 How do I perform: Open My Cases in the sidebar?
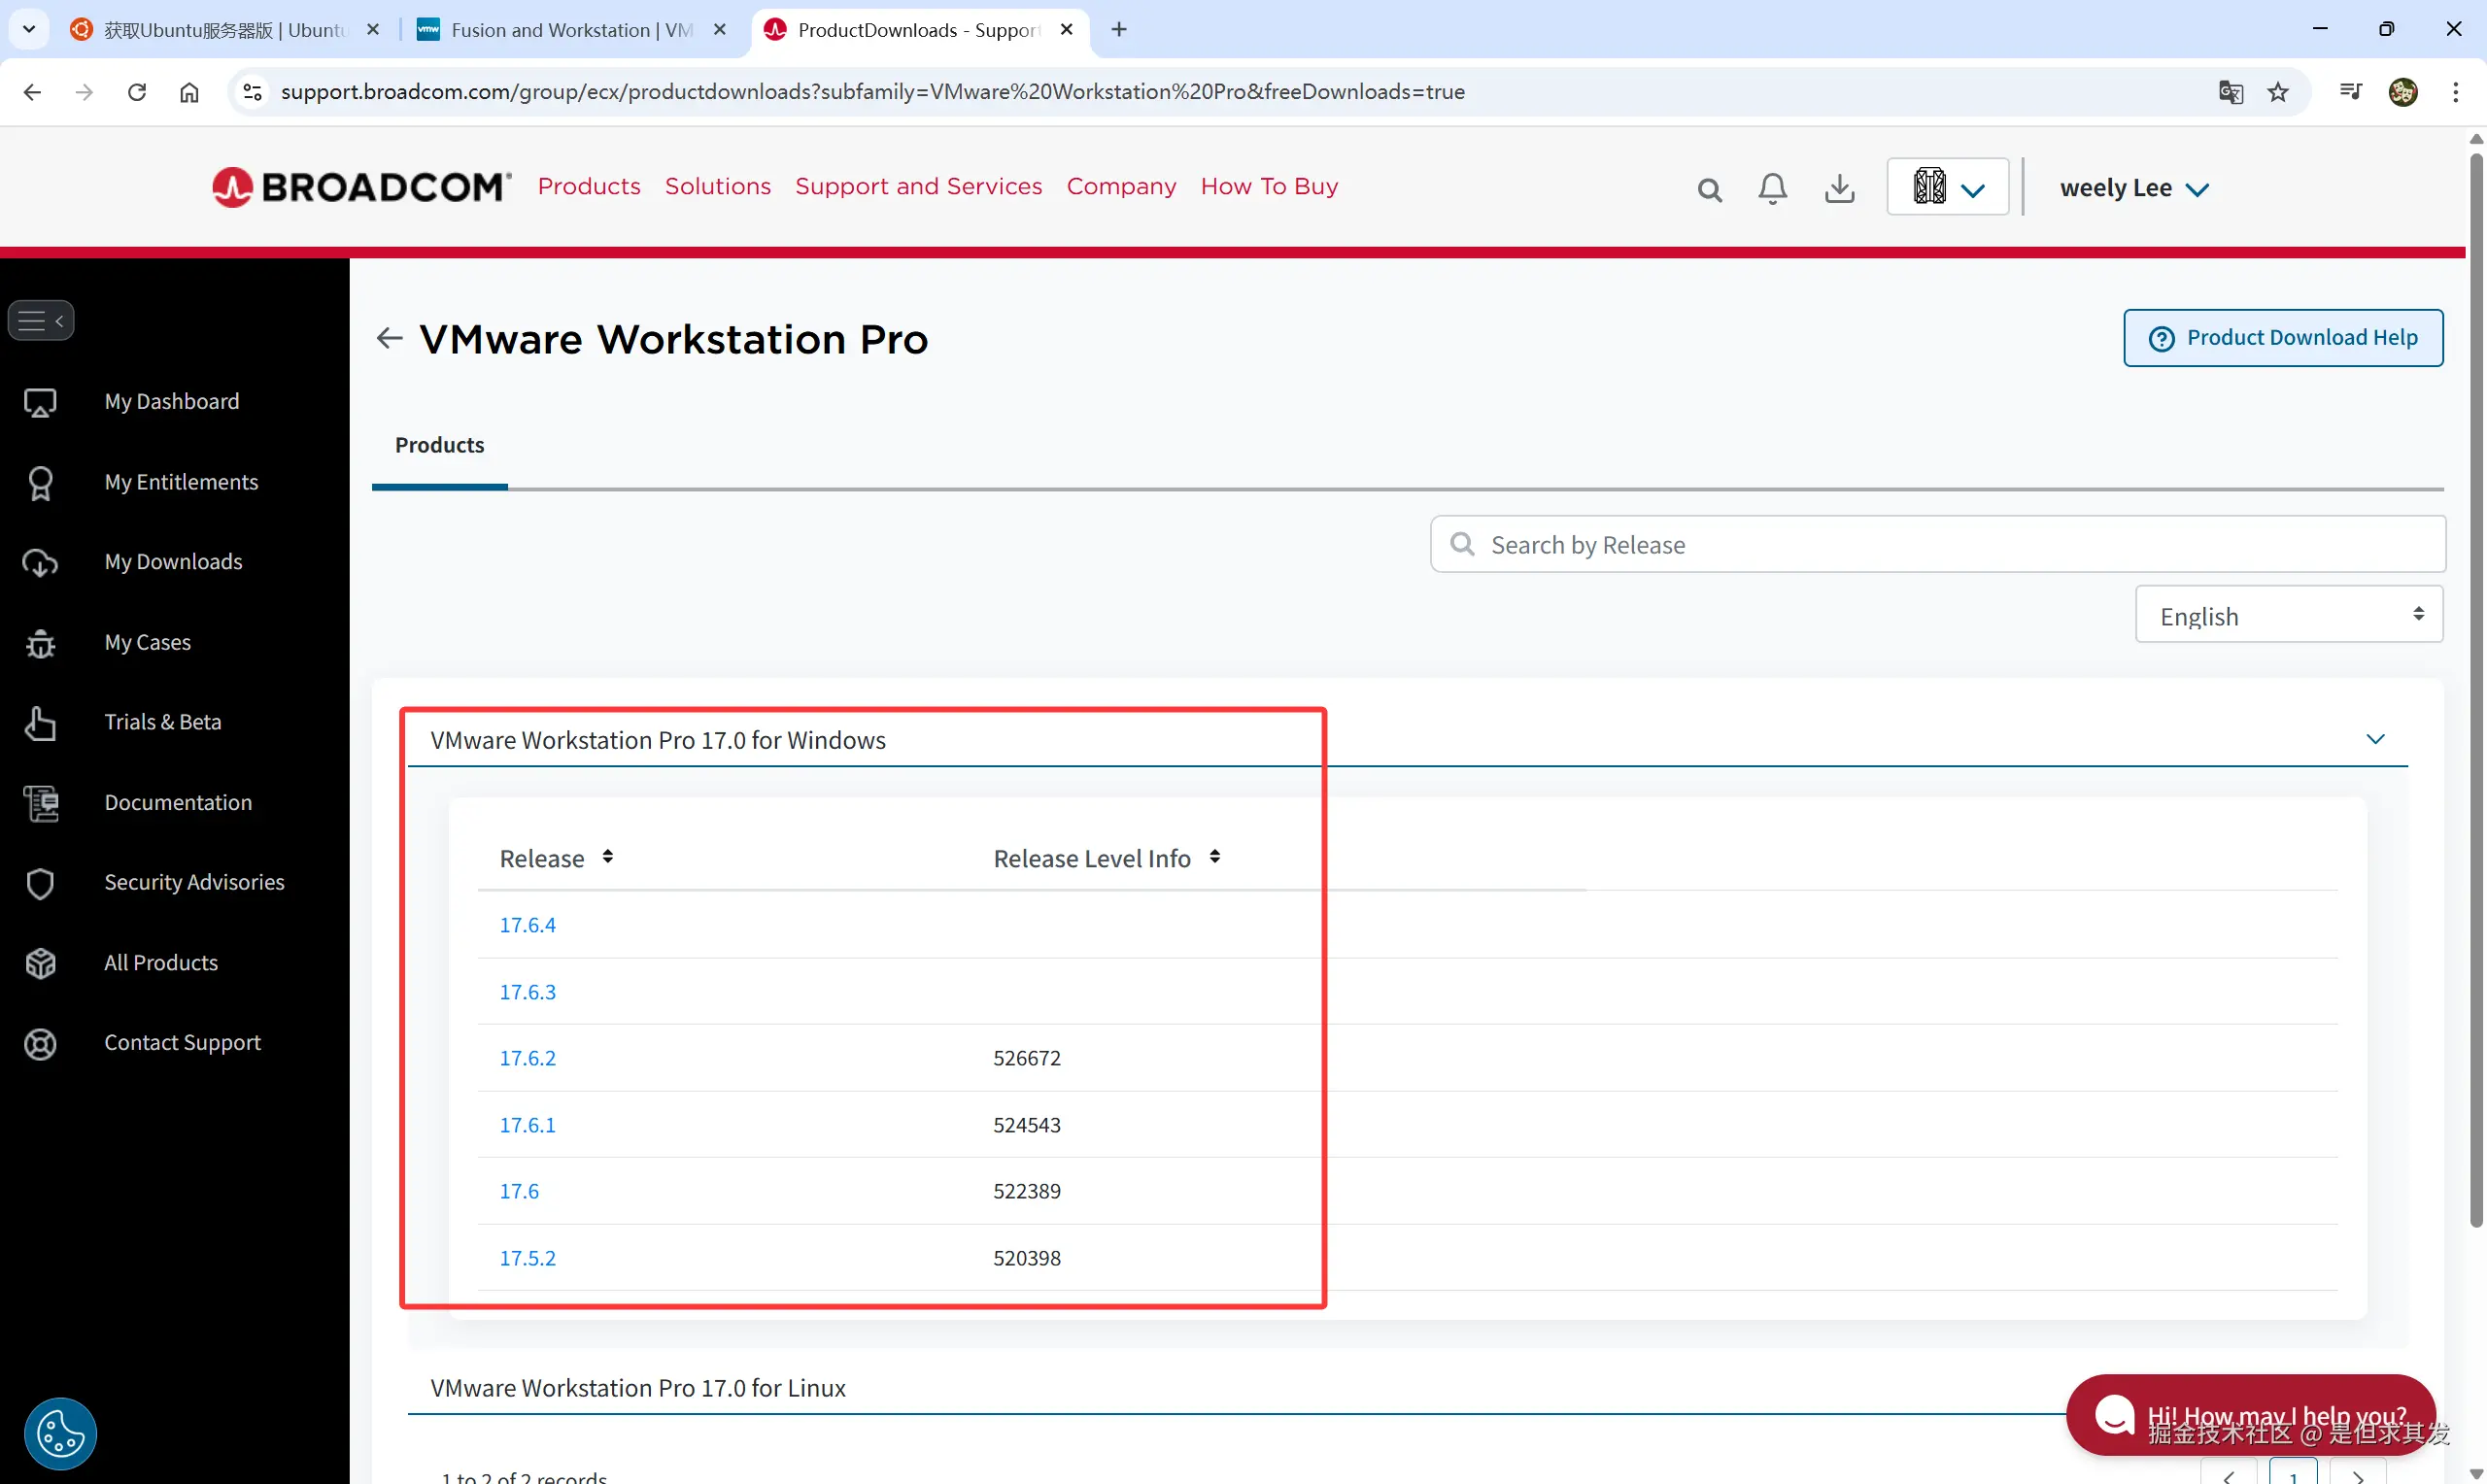[147, 642]
